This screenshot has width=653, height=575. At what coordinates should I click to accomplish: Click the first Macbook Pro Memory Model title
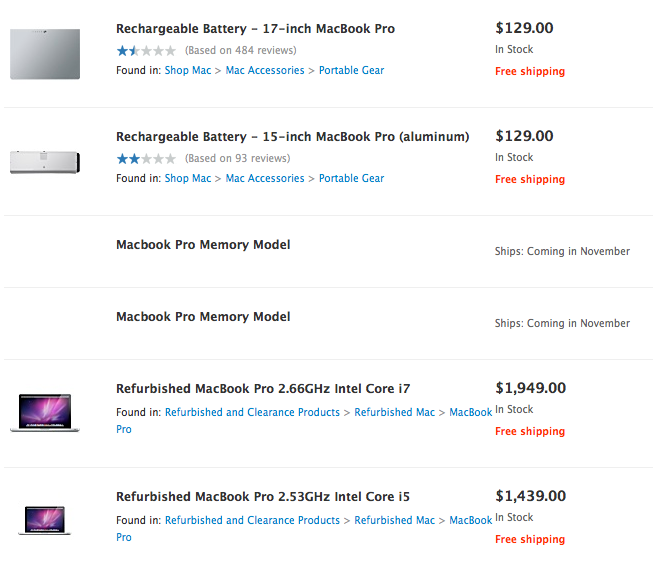click(203, 245)
